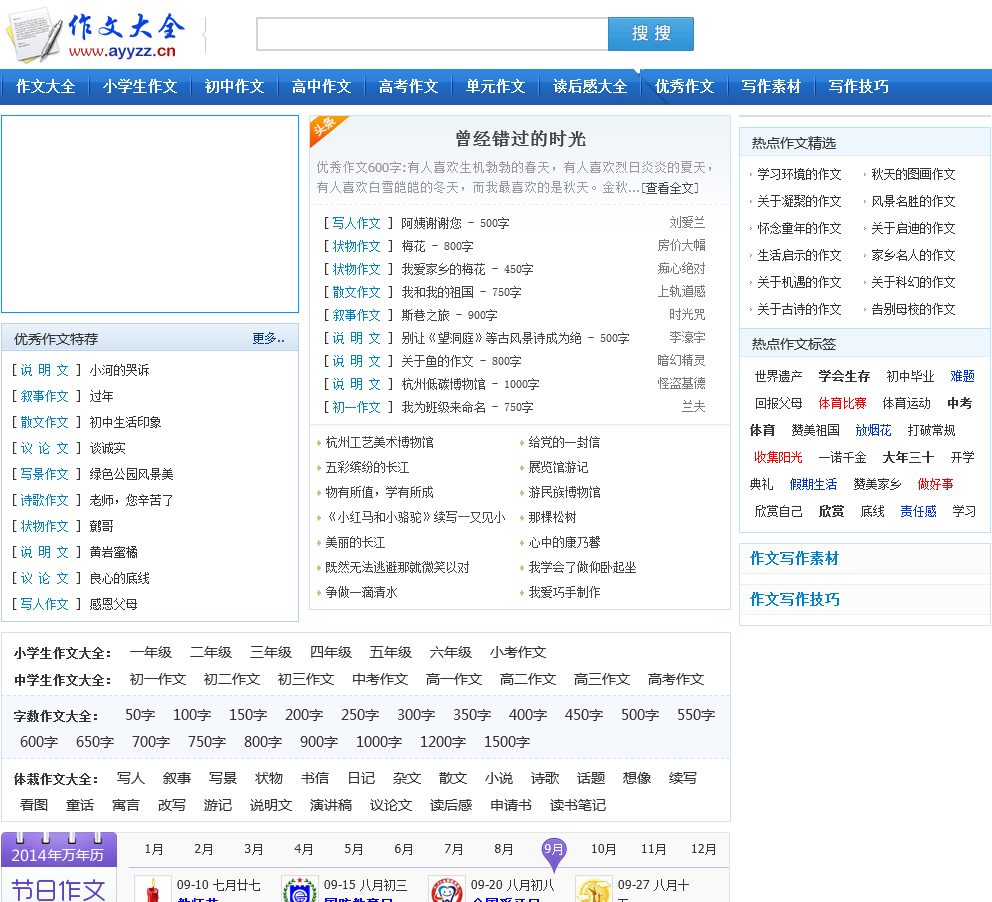Choose the 500字 word-count filter link
Image resolution: width=992 pixels, height=902 pixels.
(639, 715)
